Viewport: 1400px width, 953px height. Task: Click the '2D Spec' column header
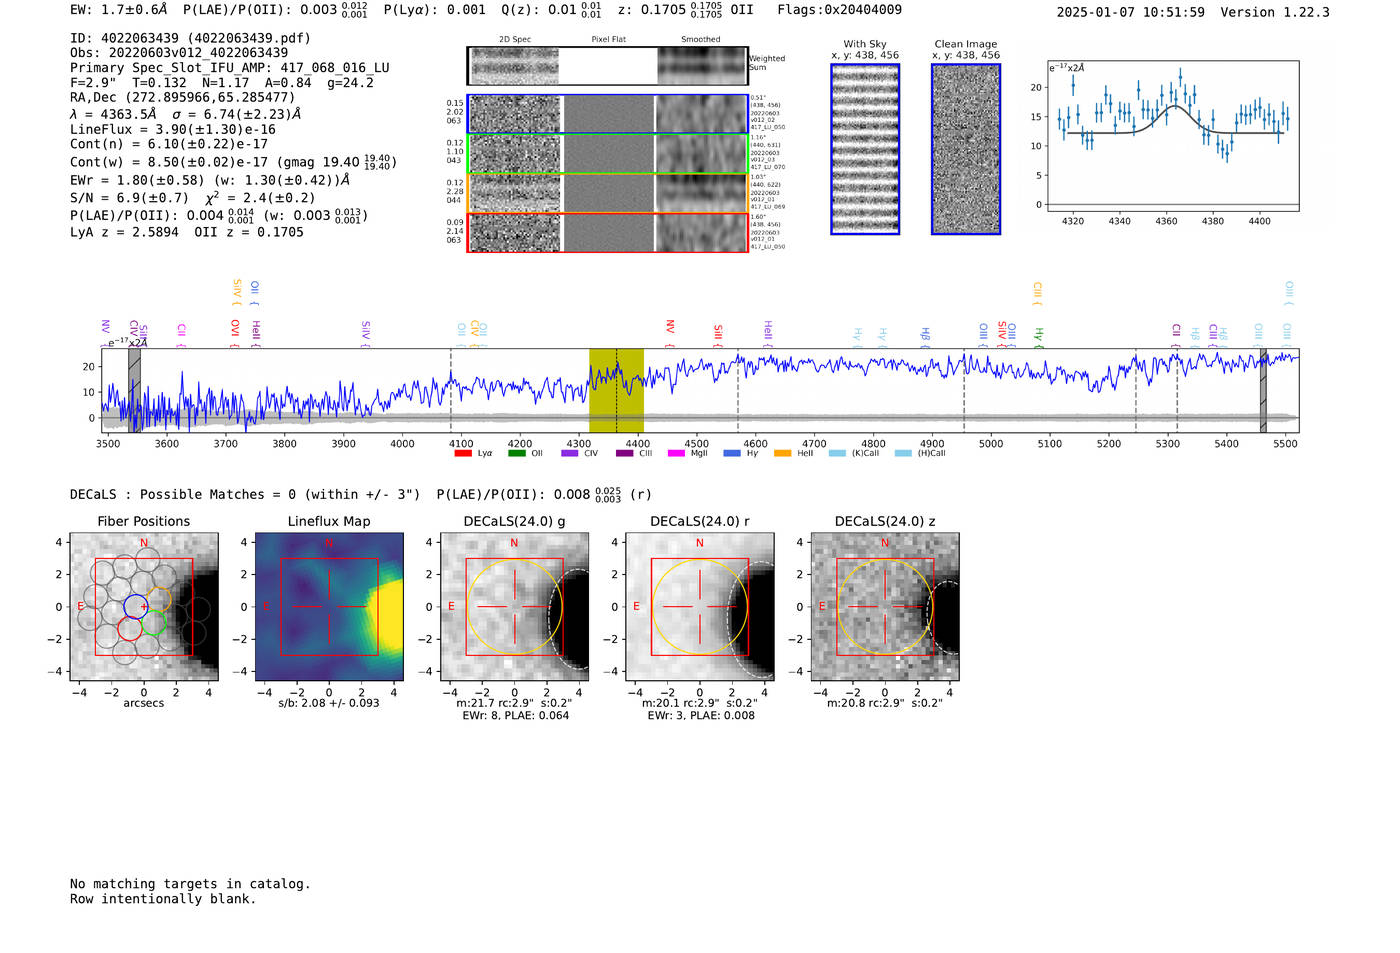click(x=515, y=39)
